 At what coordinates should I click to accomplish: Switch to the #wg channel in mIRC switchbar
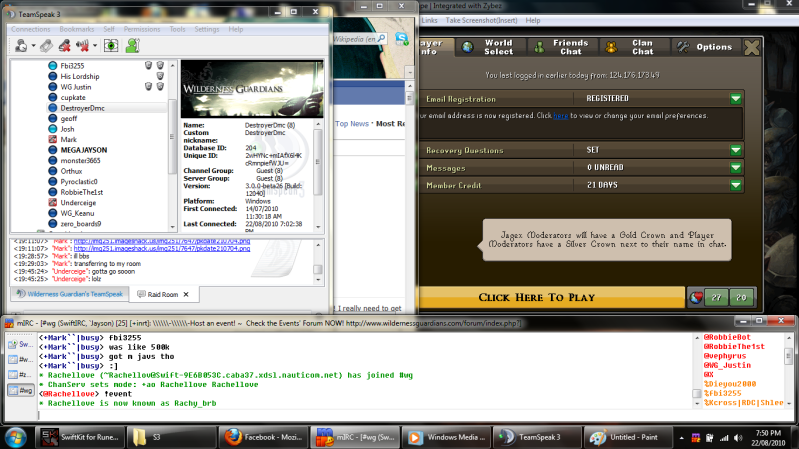tap(20, 390)
